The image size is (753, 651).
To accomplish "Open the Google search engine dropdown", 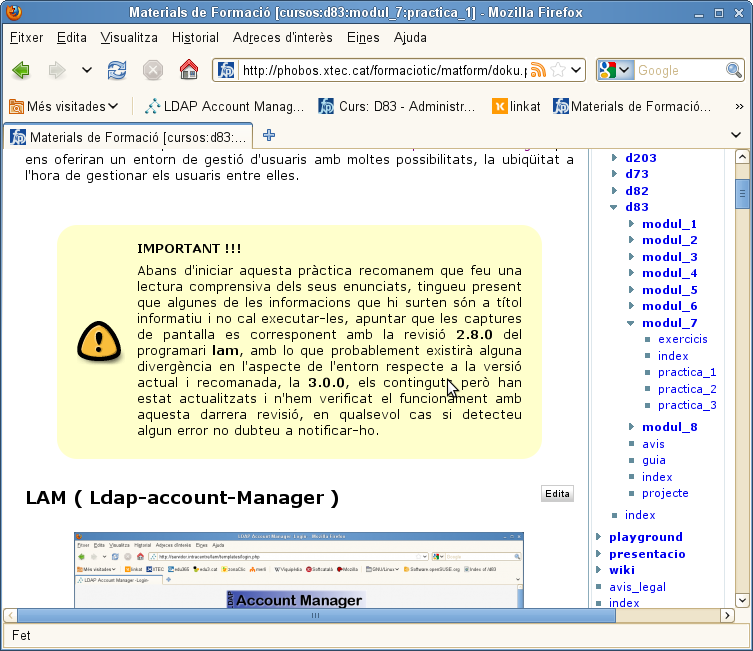I will (615, 71).
